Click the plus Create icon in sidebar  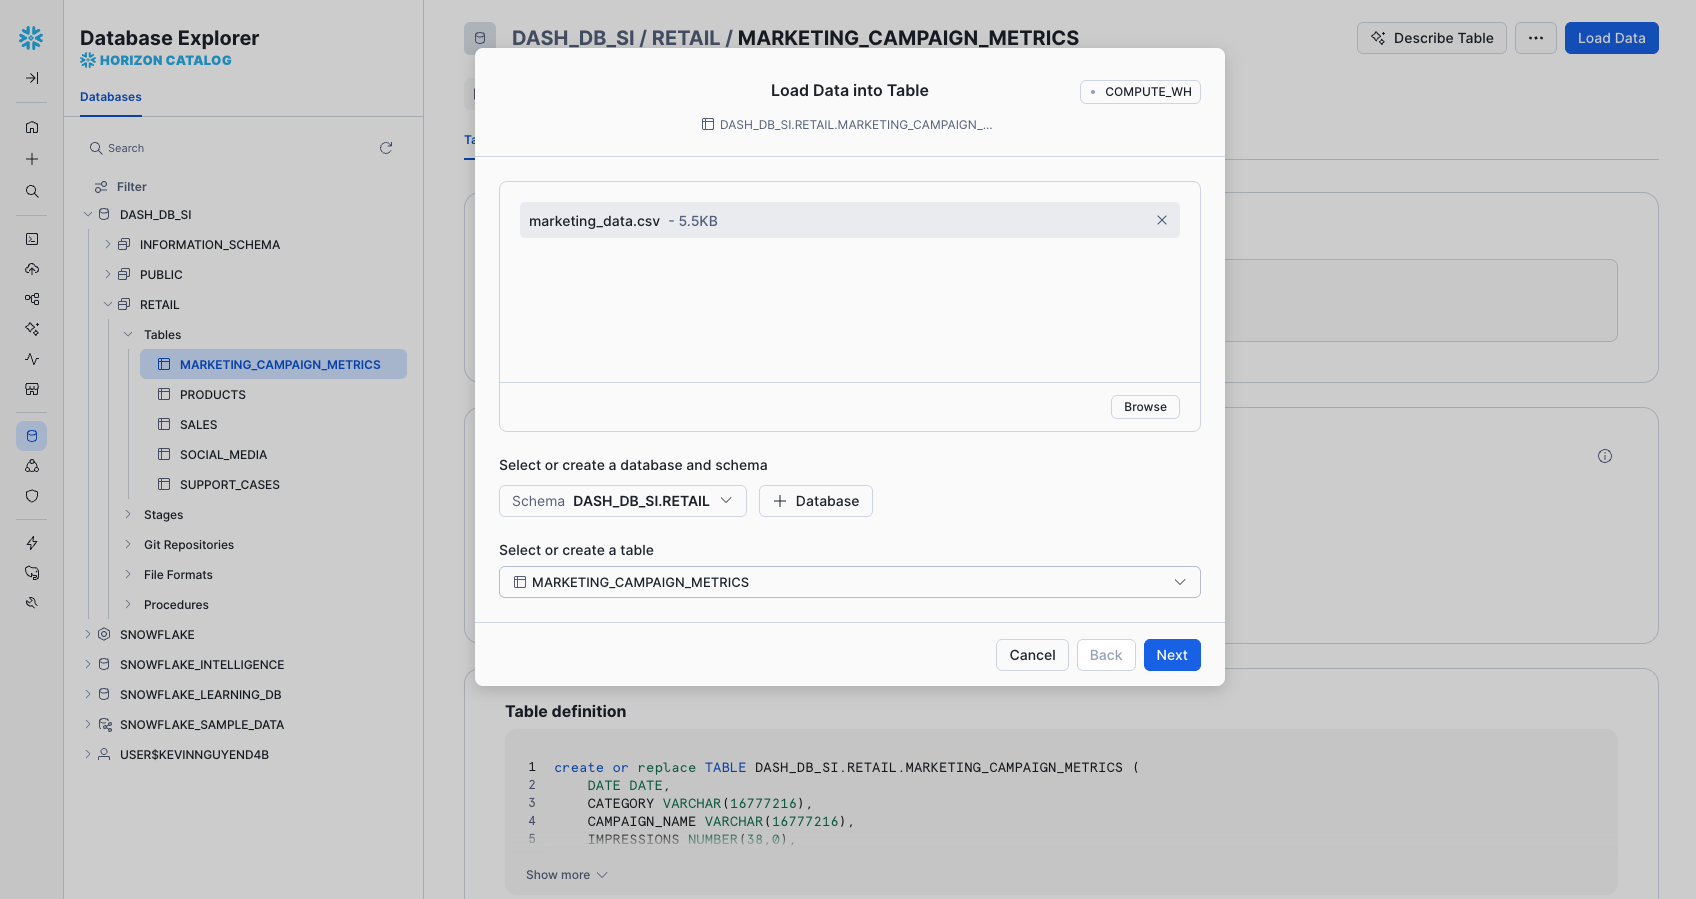pyautogui.click(x=32, y=159)
